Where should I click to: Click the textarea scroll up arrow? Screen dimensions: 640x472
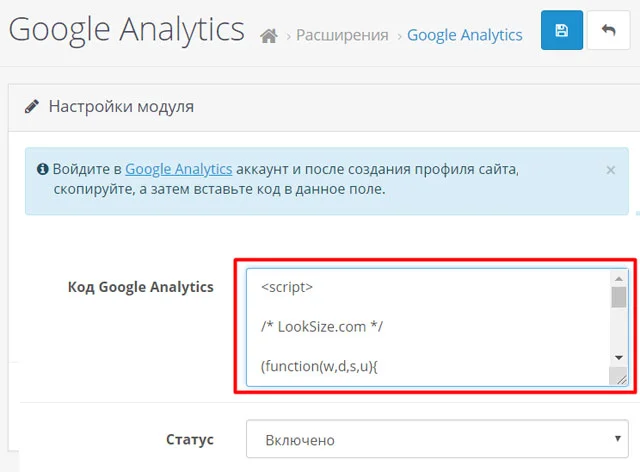point(619,278)
